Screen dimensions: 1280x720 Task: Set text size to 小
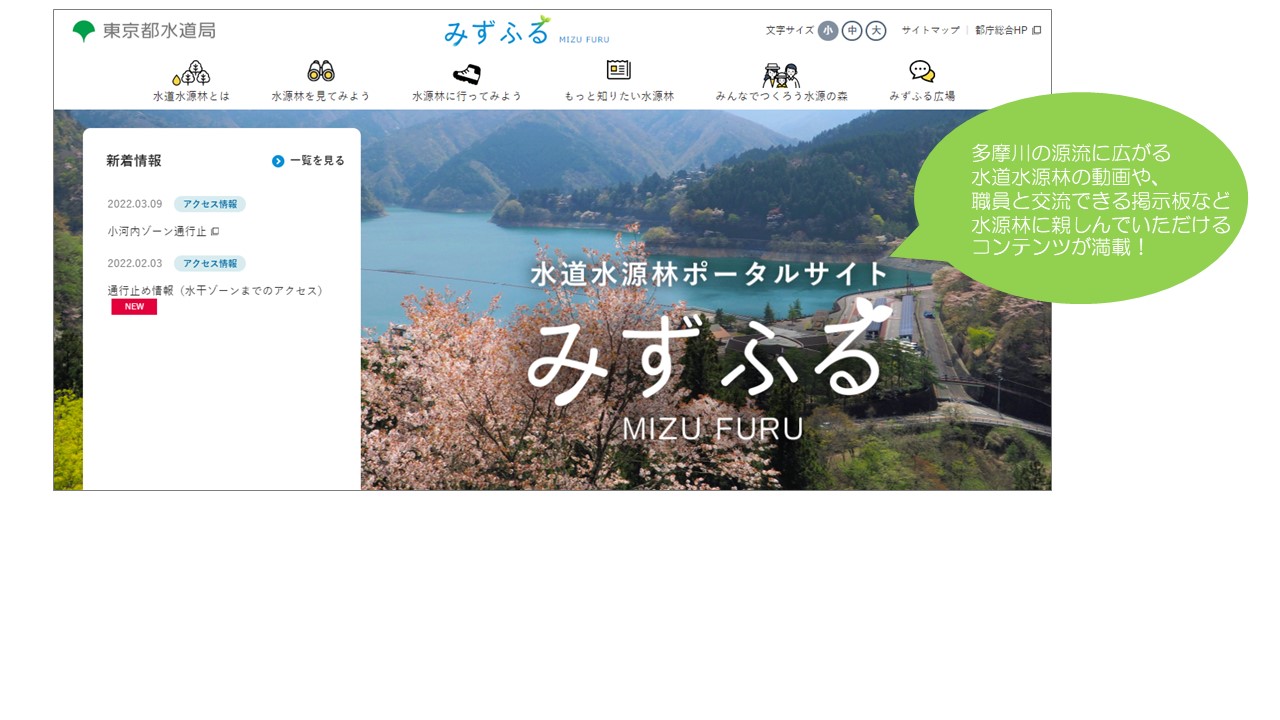(828, 31)
